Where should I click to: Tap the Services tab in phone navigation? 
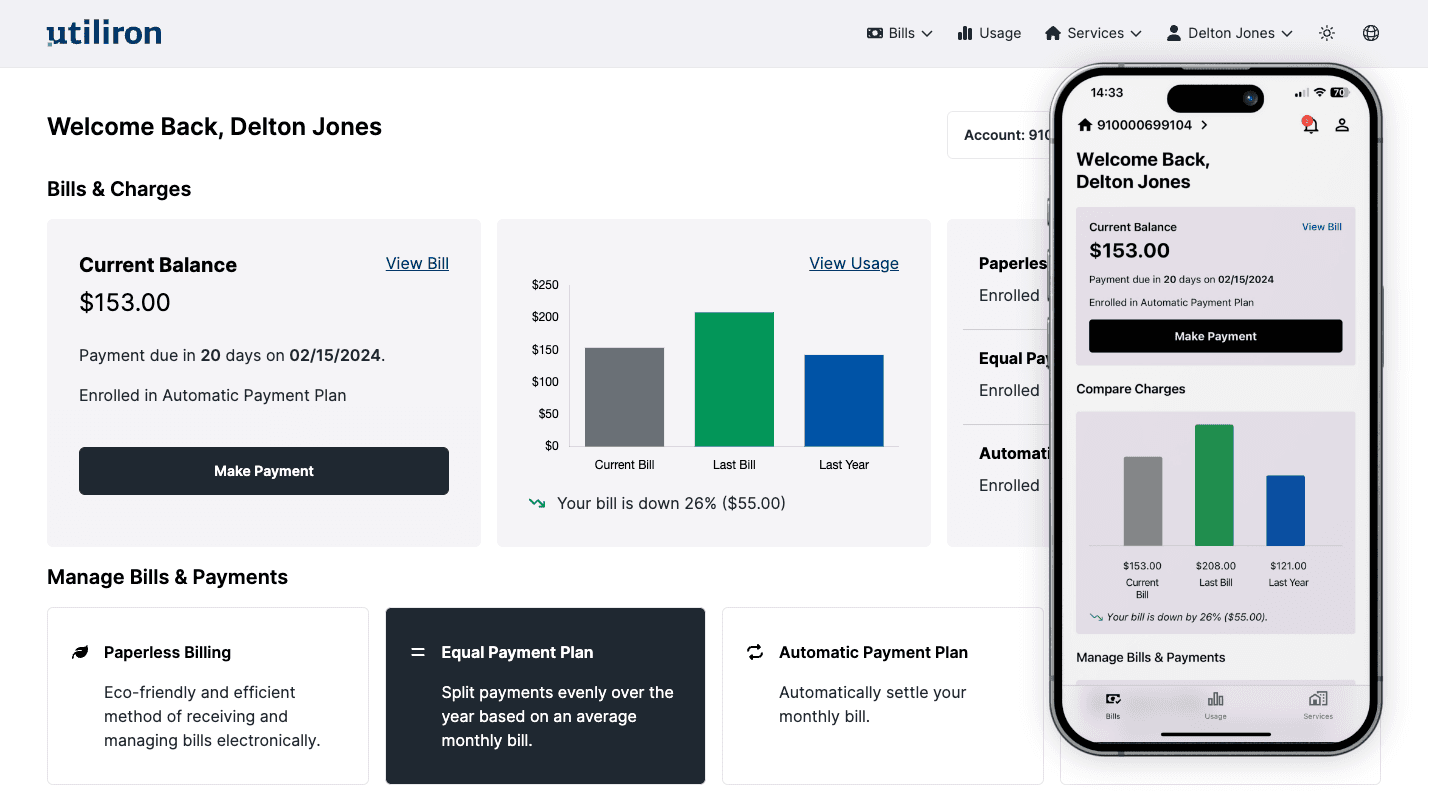[1318, 704]
